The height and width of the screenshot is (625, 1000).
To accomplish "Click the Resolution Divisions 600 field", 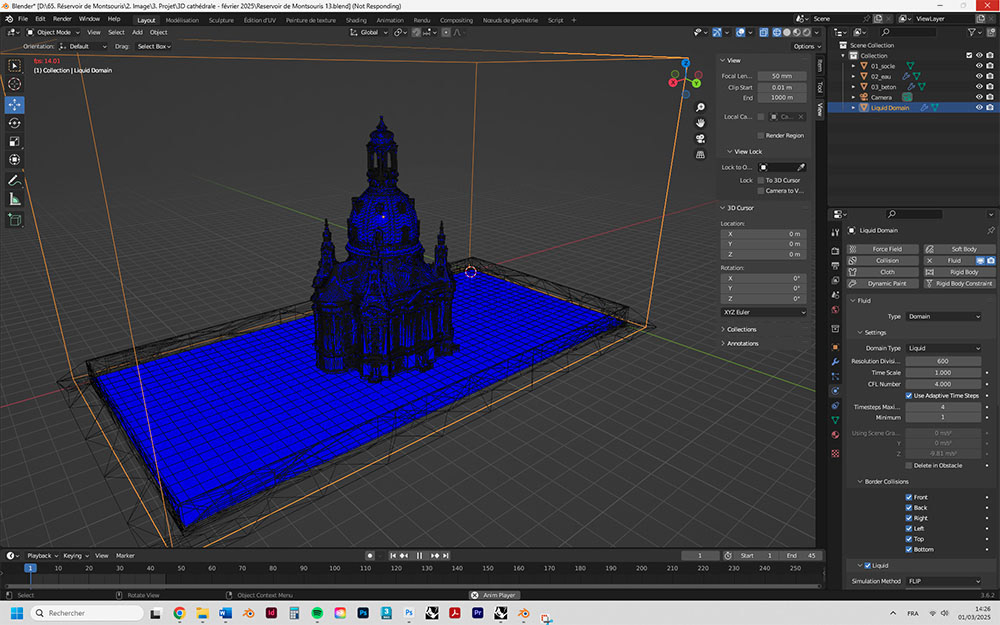I will tap(943, 361).
